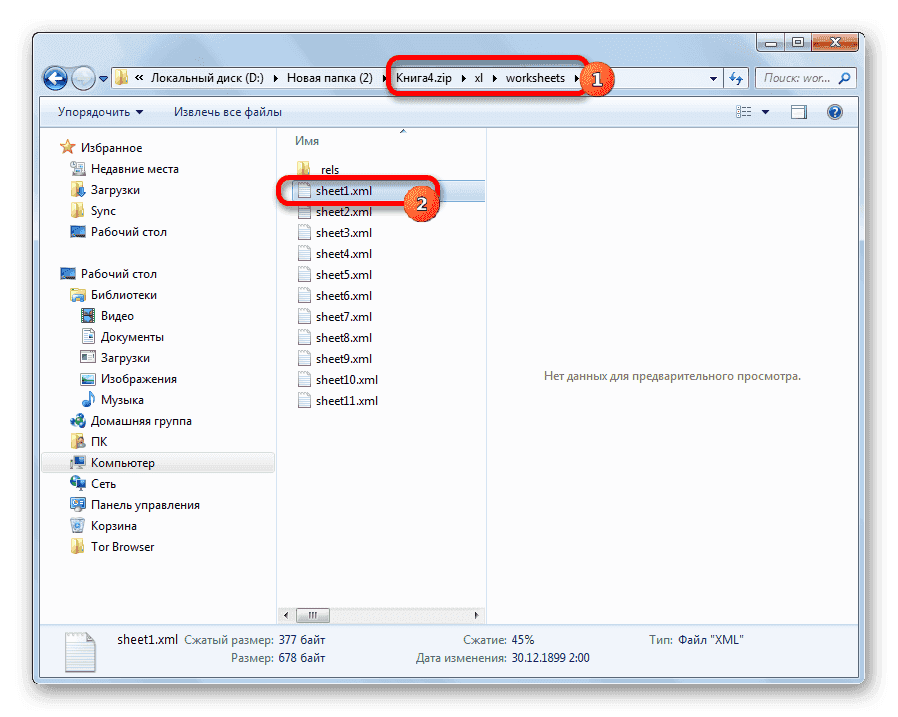Open the recent locations dropdown arrow
898x717 pixels.
coord(103,79)
